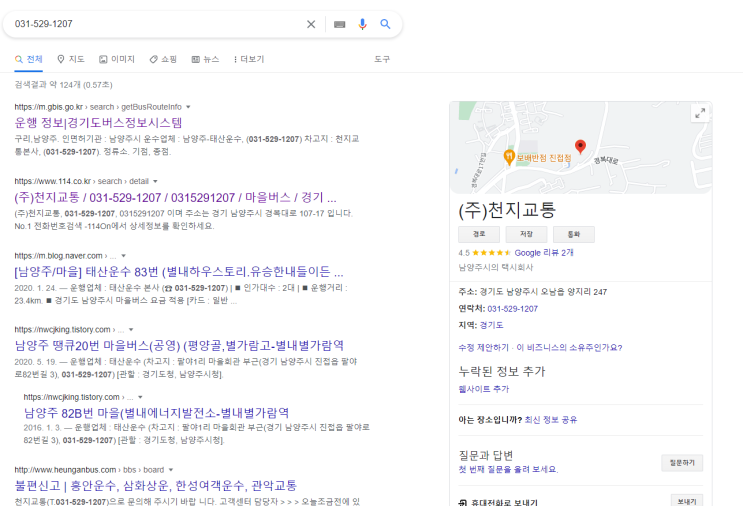Submit search with magnifier icon

pos(385,24)
